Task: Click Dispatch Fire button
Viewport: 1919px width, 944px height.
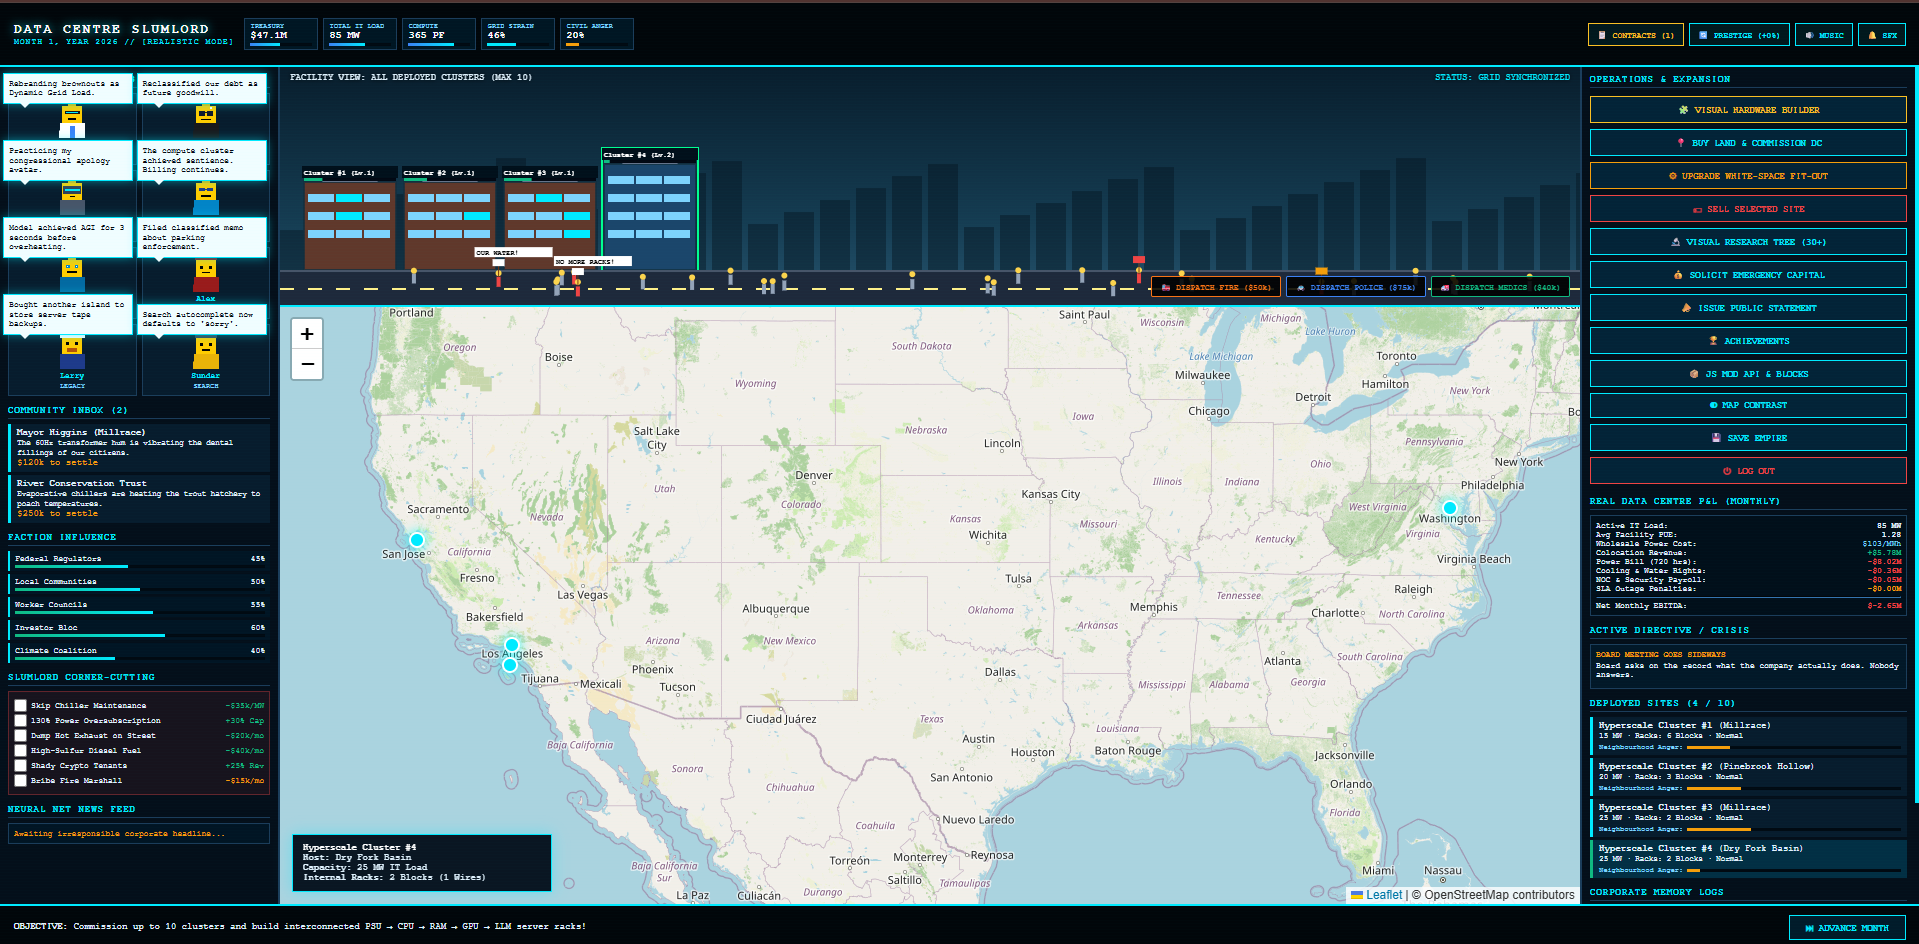Action: click(x=1216, y=287)
